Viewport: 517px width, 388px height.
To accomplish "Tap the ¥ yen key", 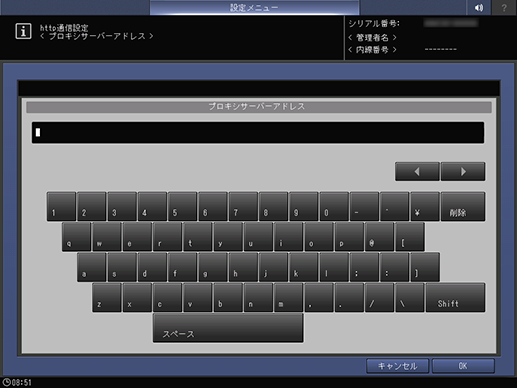I will [x=425, y=206].
